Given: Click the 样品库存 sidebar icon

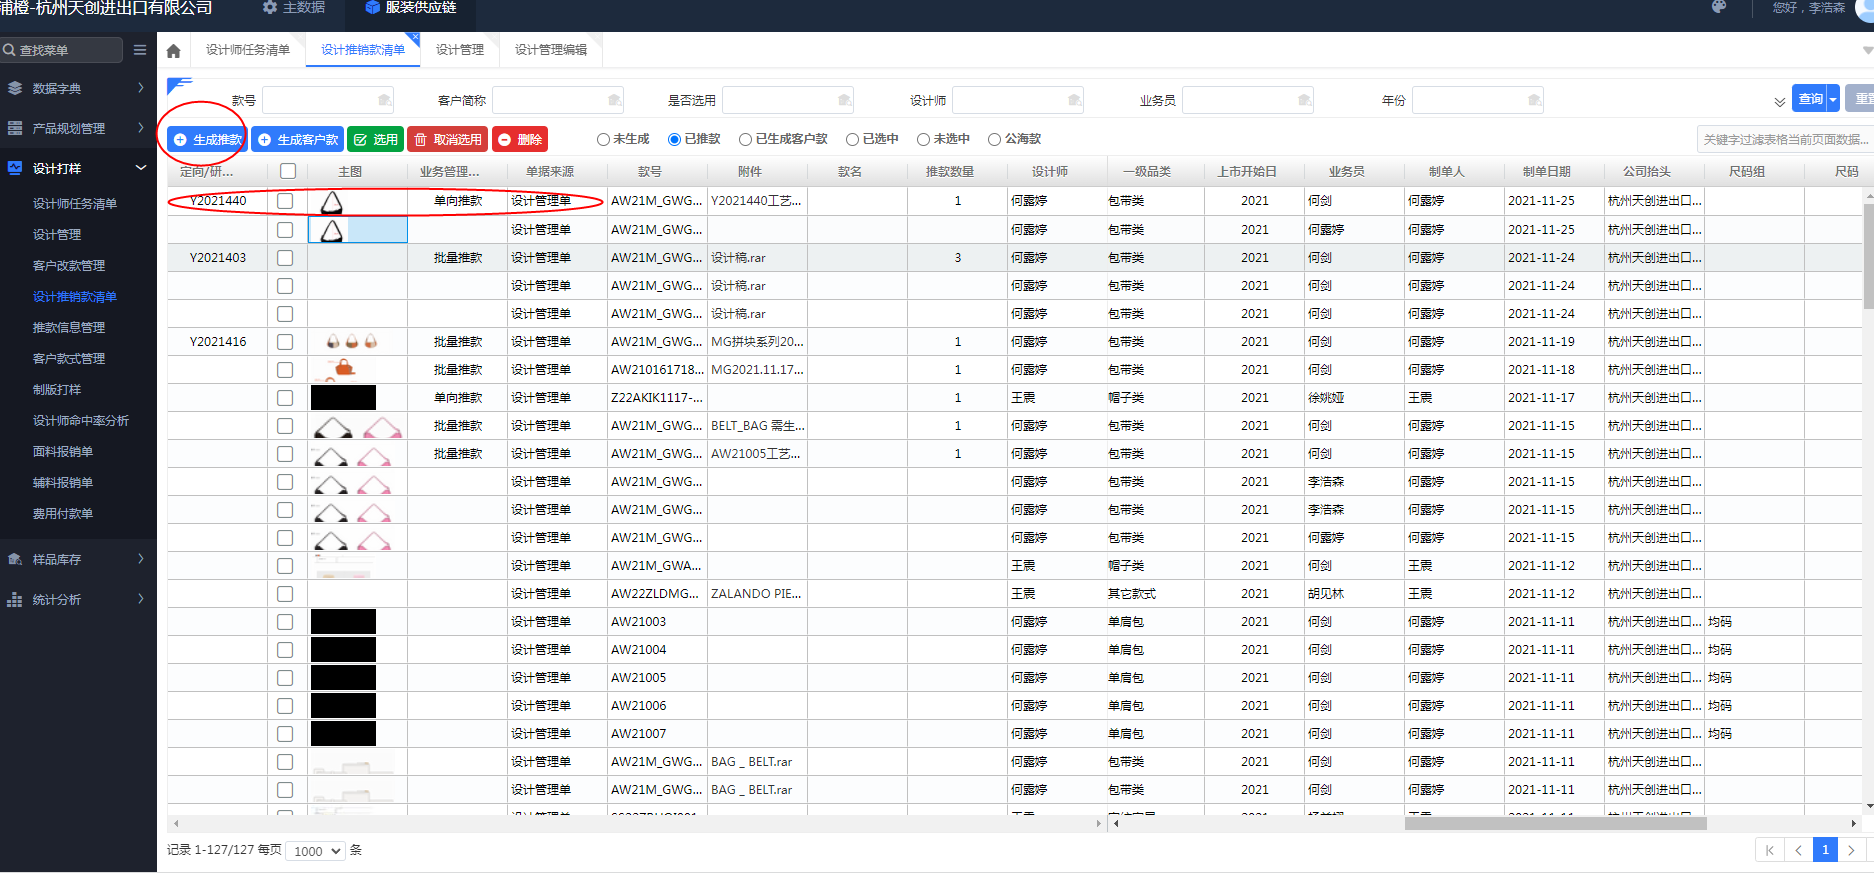Looking at the screenshot, I should click(15, 559).
